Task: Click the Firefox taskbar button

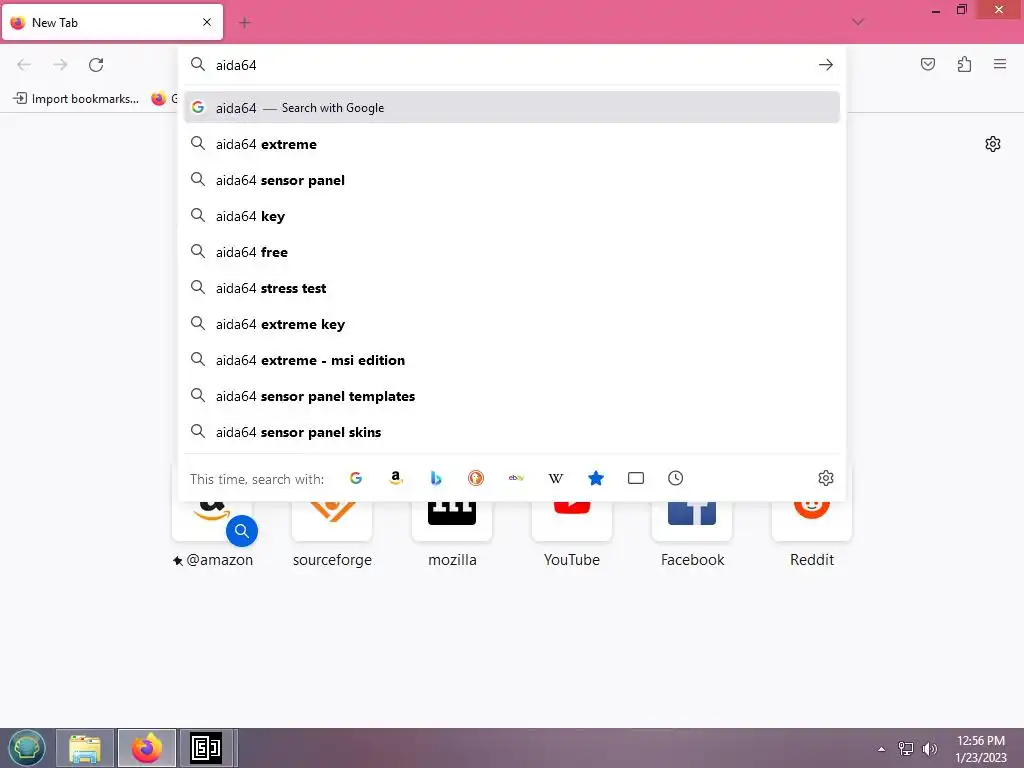Action: point(147,748)
